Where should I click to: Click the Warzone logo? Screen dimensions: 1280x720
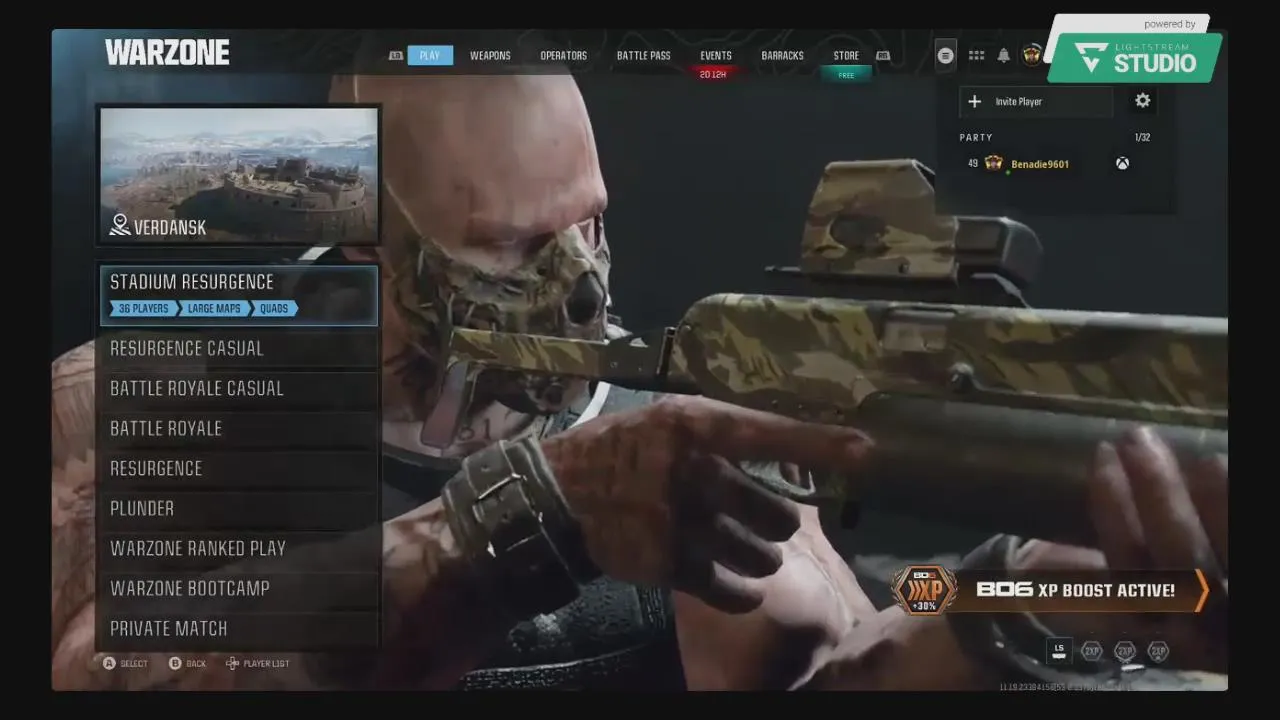(167, 52)
